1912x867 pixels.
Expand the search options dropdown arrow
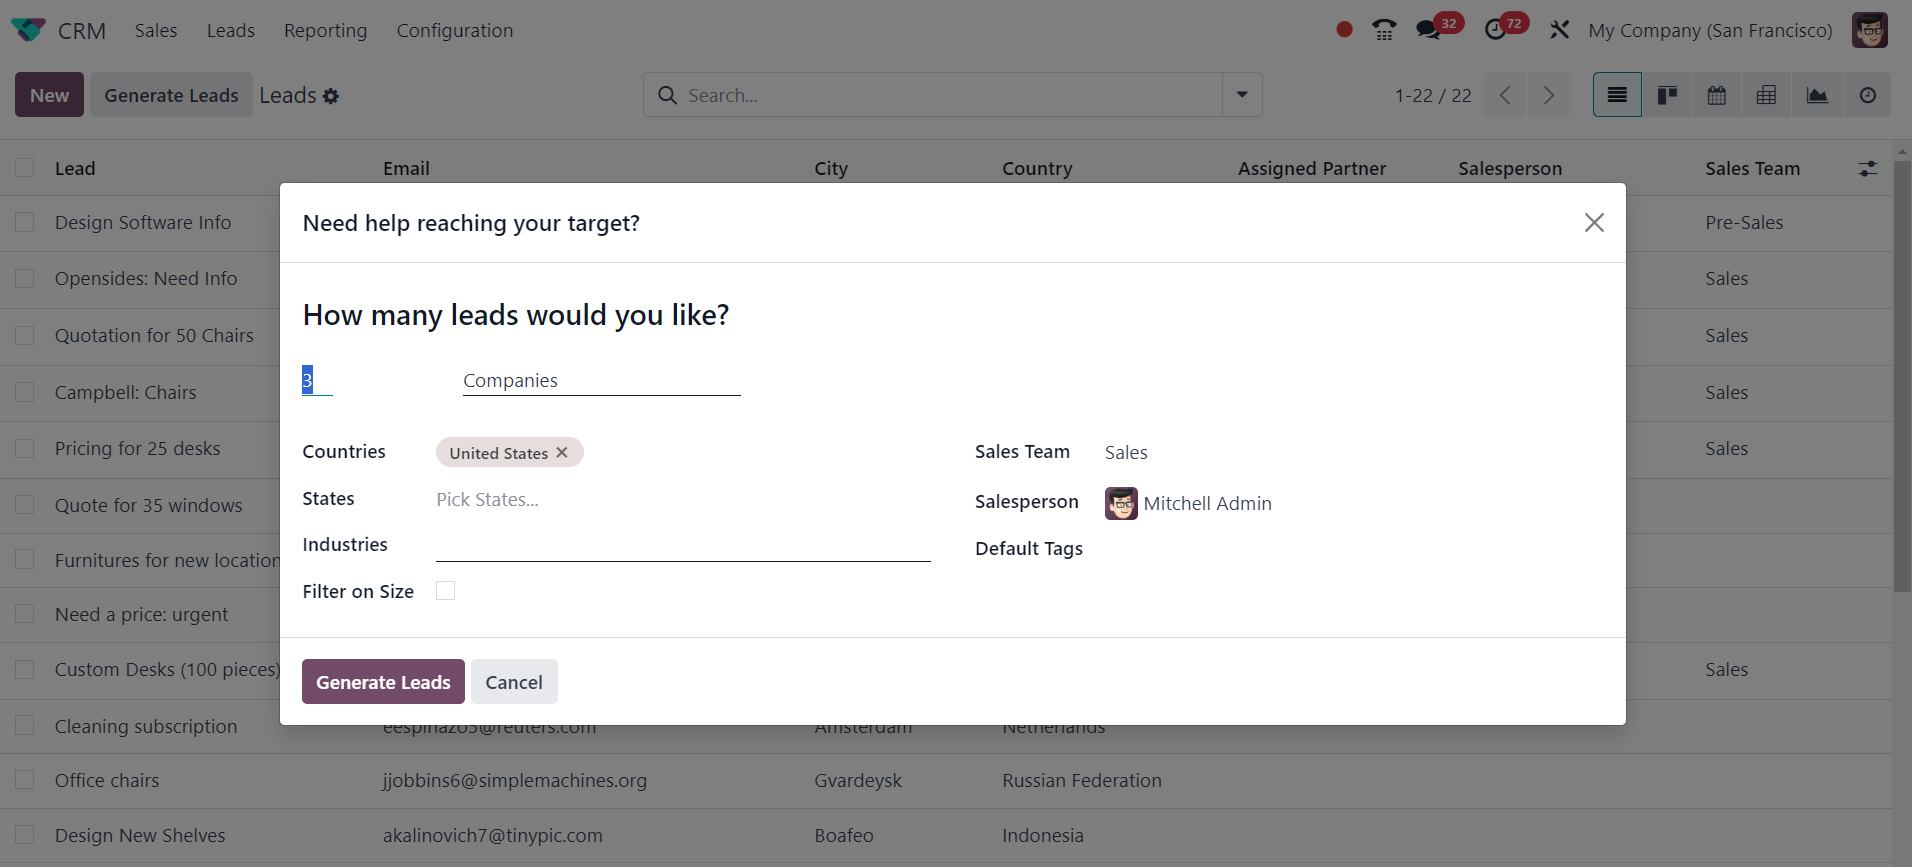pos(1242,95)
